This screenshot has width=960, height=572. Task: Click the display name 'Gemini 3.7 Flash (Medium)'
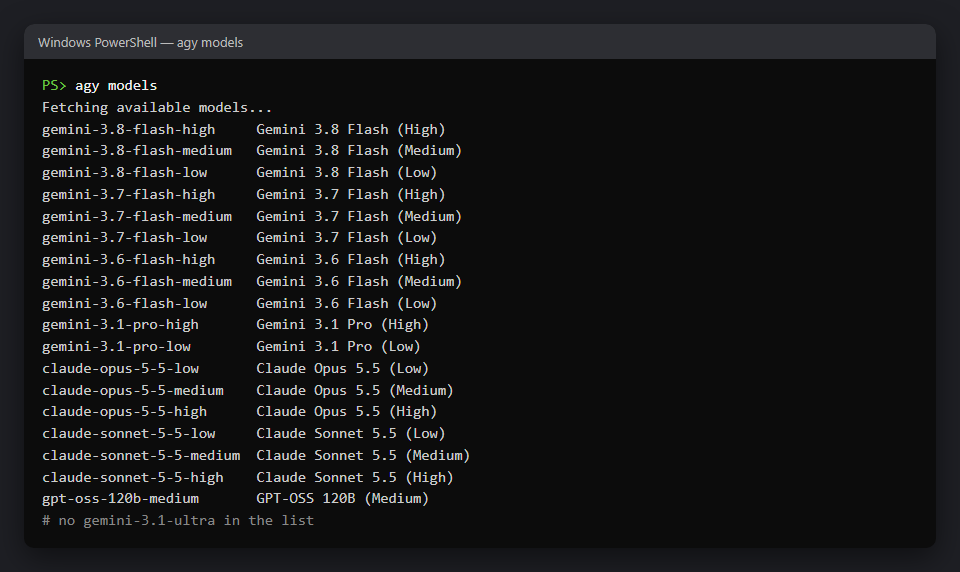[x=359, y=217]
